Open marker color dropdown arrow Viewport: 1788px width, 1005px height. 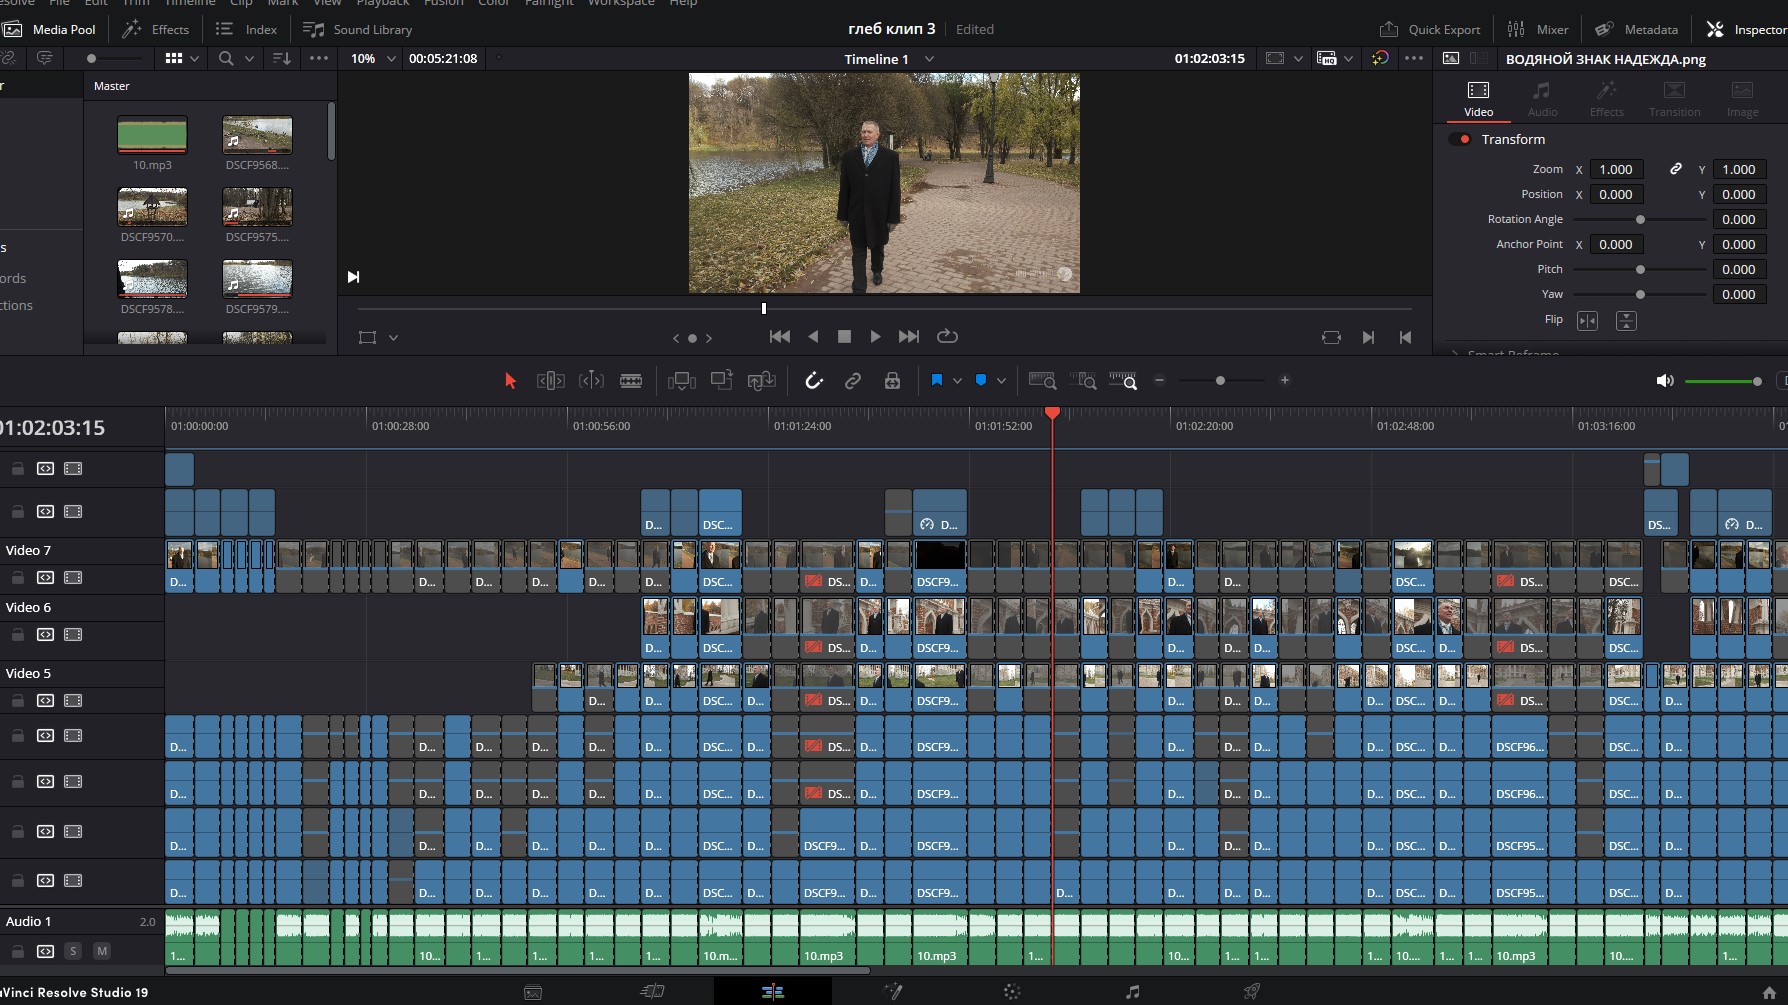tap(1001, 381)
